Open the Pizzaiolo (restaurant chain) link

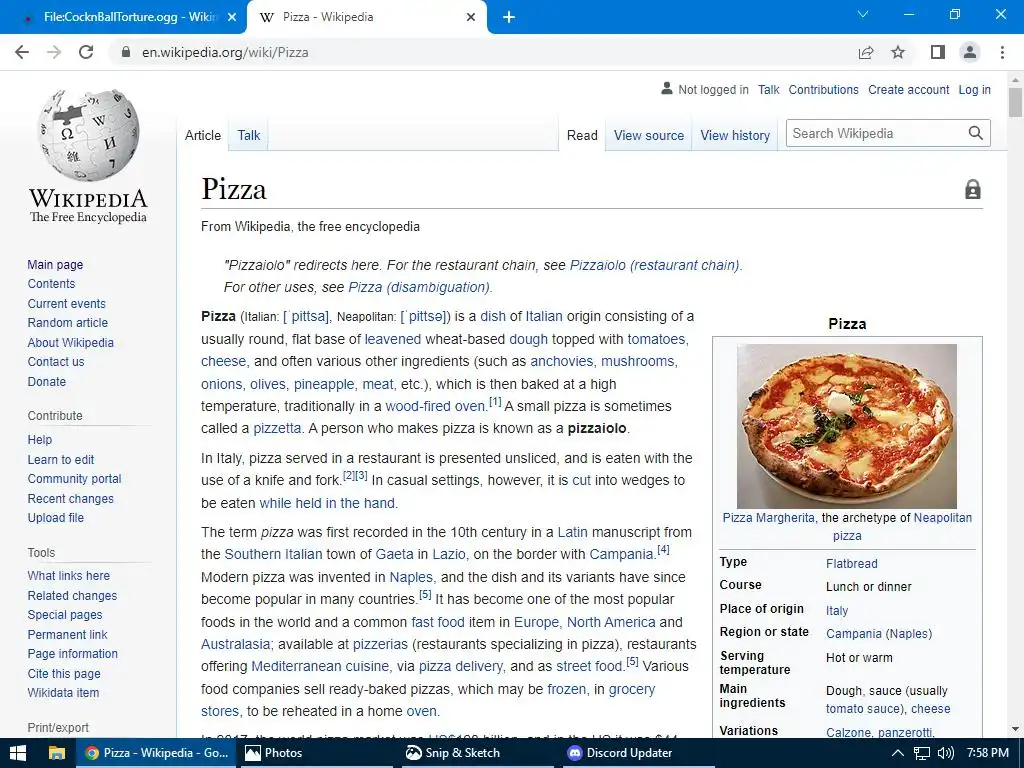655,265
